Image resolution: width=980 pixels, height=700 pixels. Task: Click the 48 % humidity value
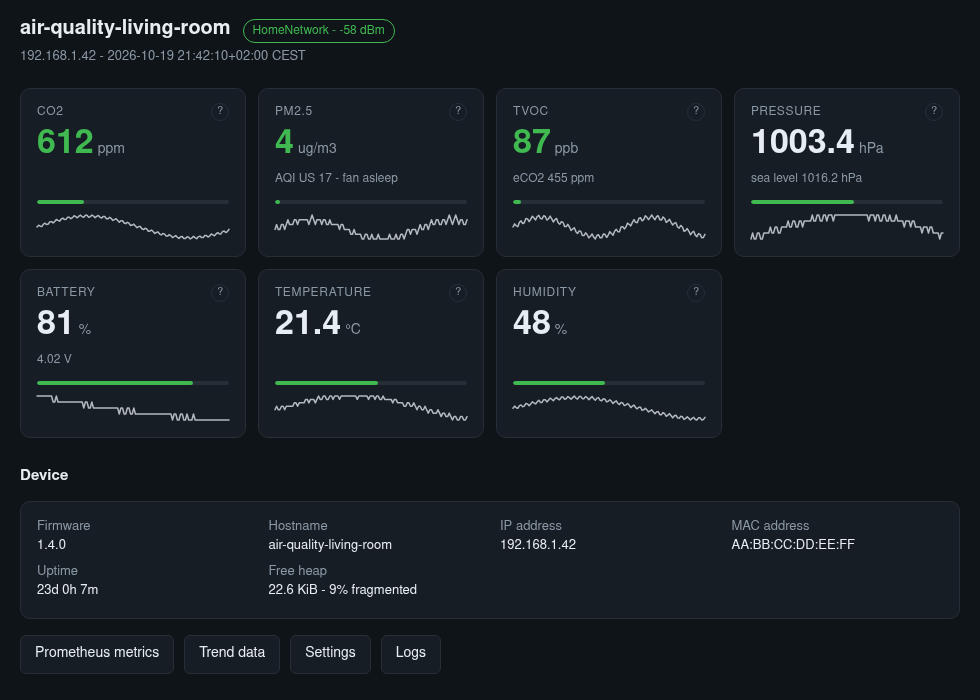click(540, 323)
